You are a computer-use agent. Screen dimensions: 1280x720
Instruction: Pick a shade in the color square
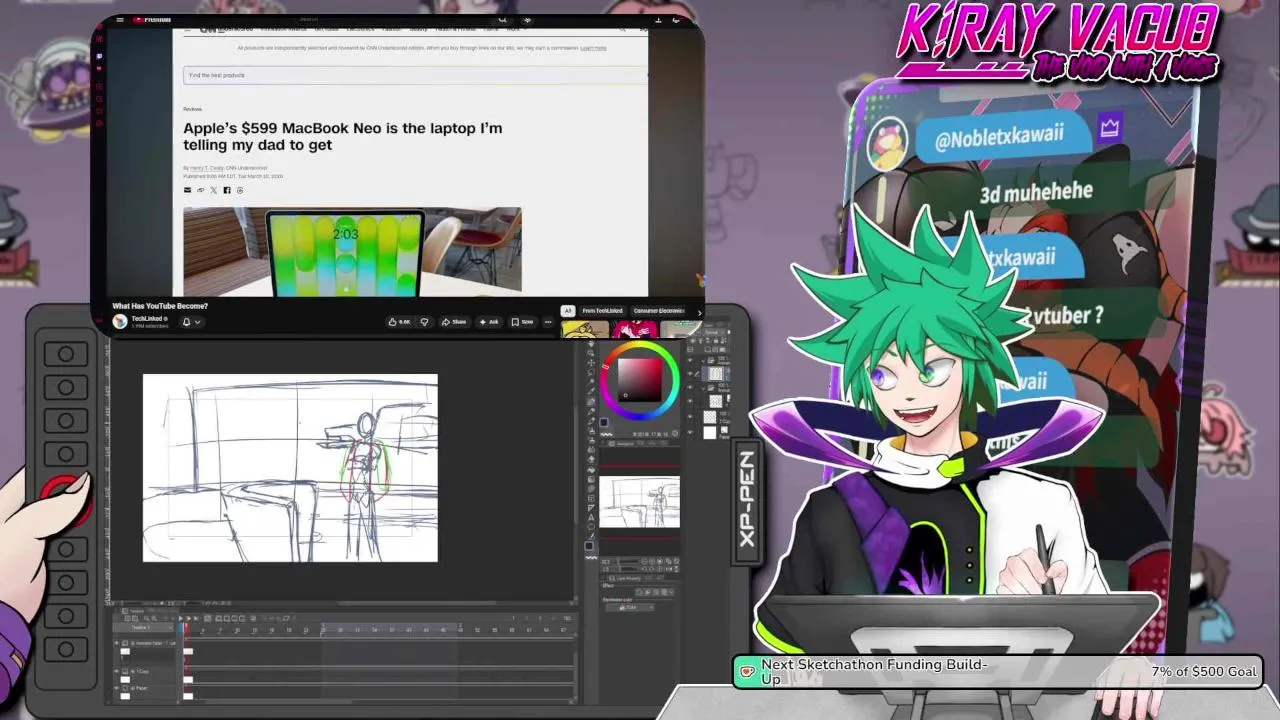(x=640, y=380)
